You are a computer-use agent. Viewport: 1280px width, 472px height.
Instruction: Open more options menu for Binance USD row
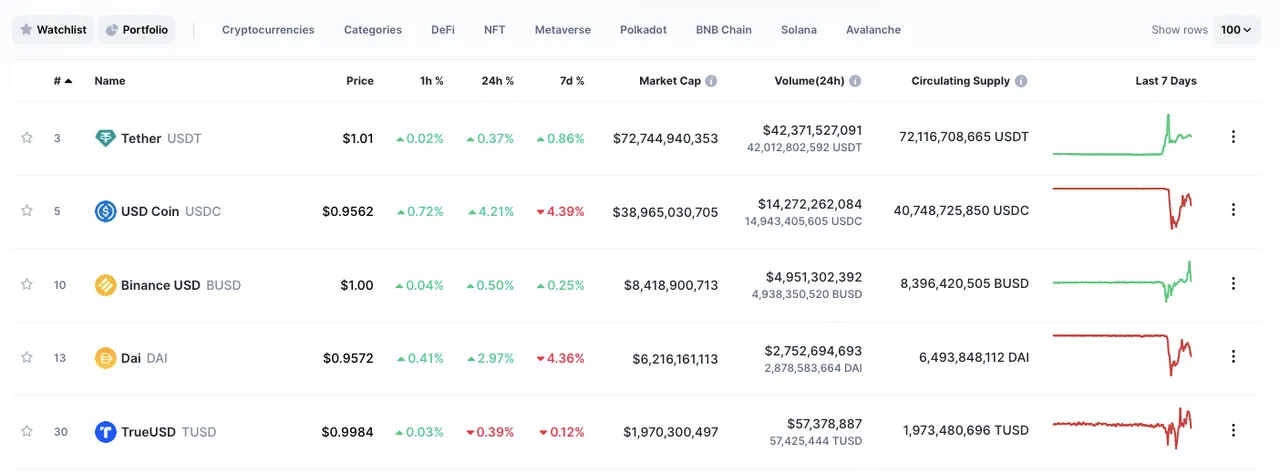1233,283
